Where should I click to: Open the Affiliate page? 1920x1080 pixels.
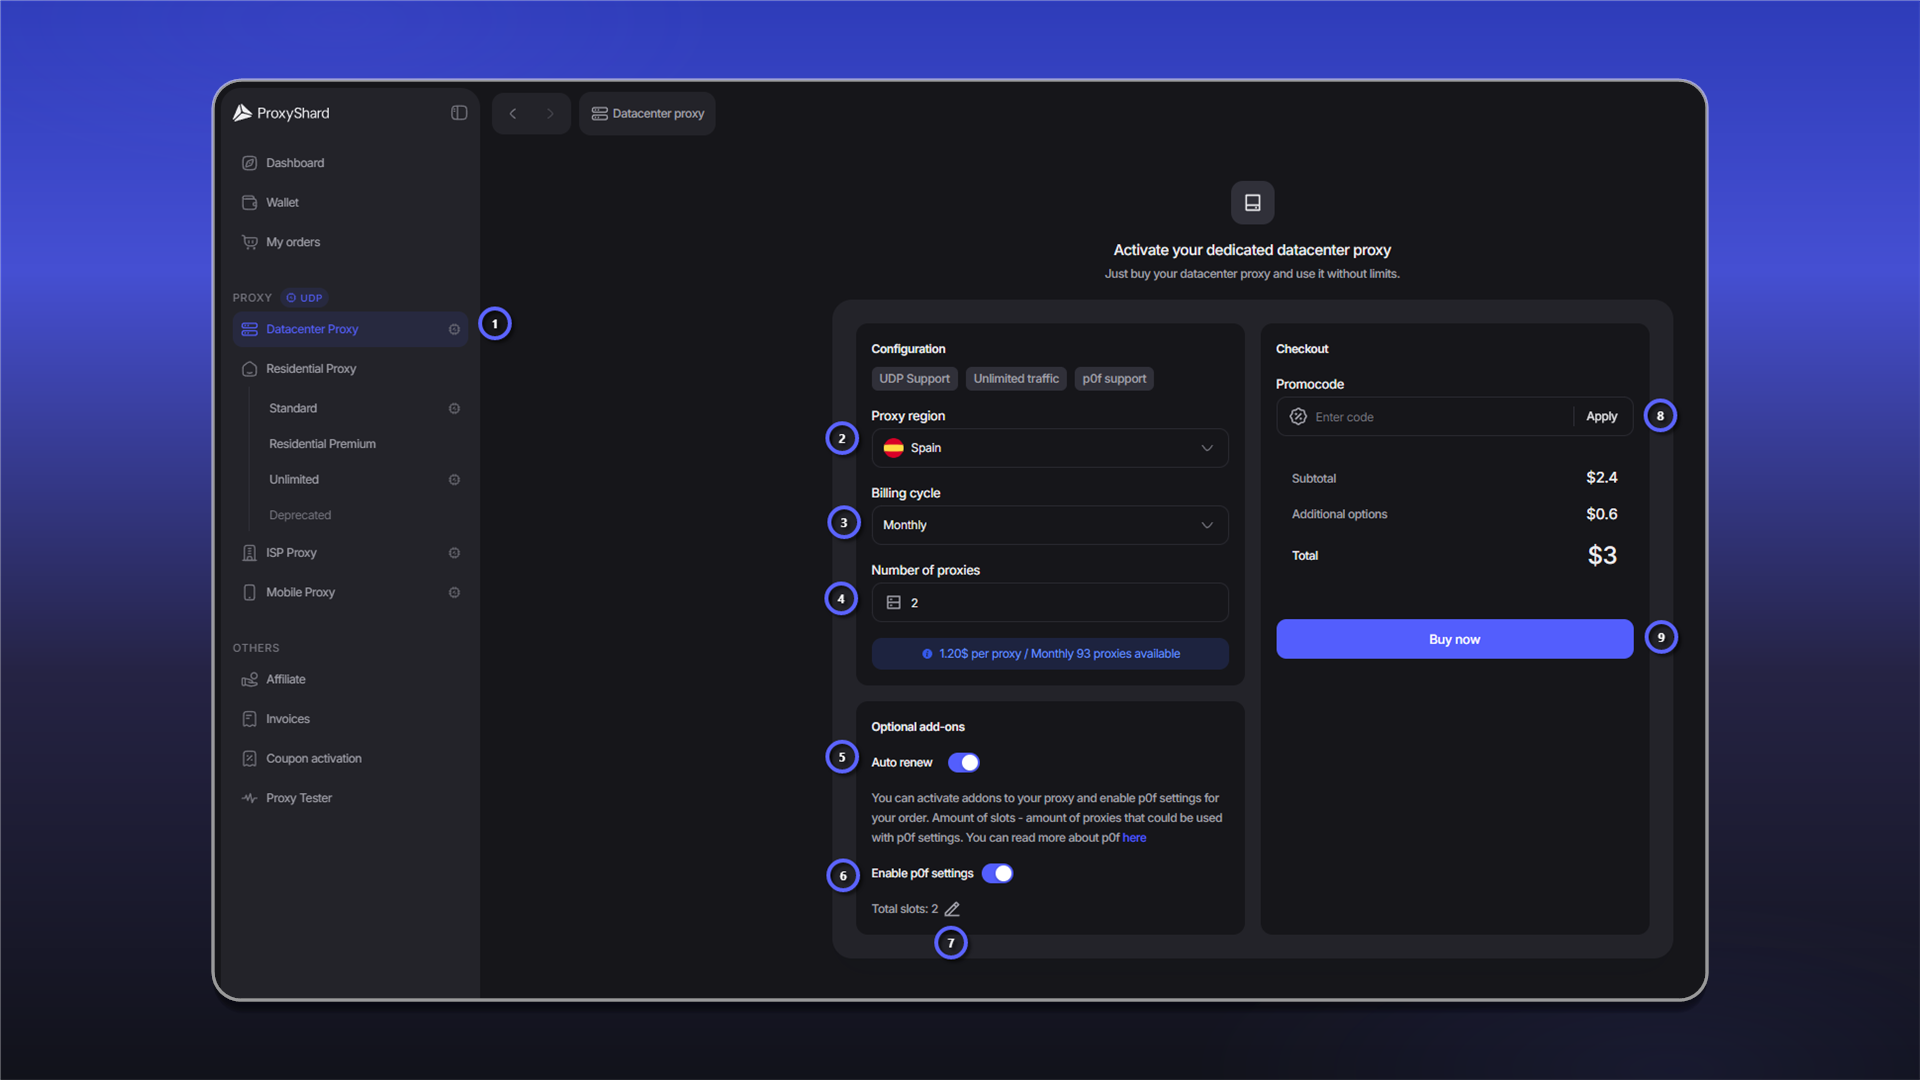coord(350,680)
